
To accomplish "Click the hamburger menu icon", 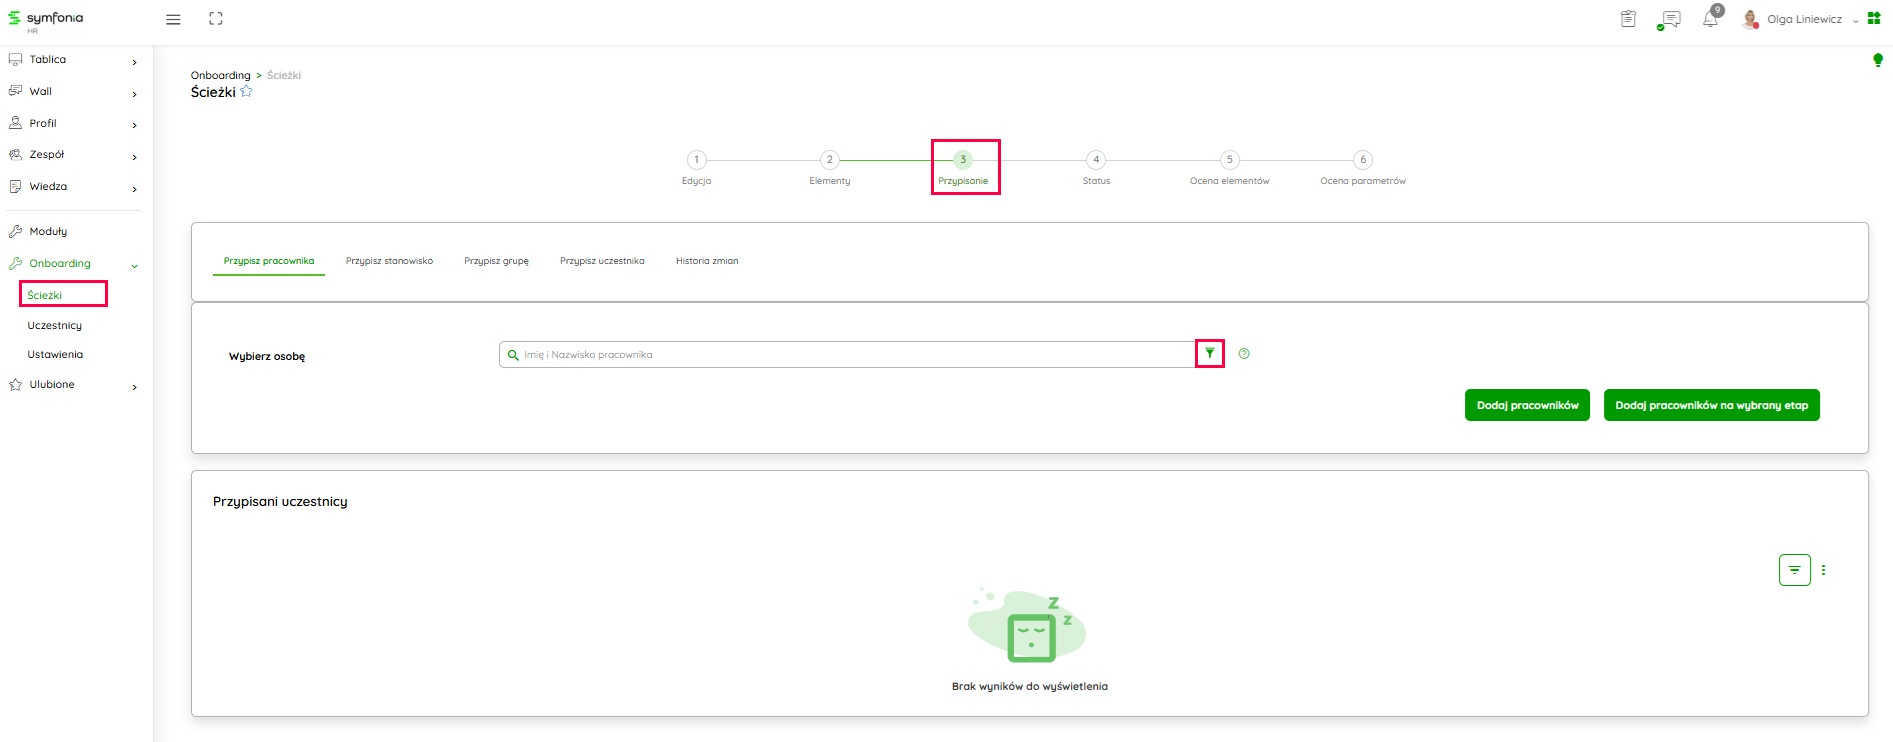I will pos(173,19).
